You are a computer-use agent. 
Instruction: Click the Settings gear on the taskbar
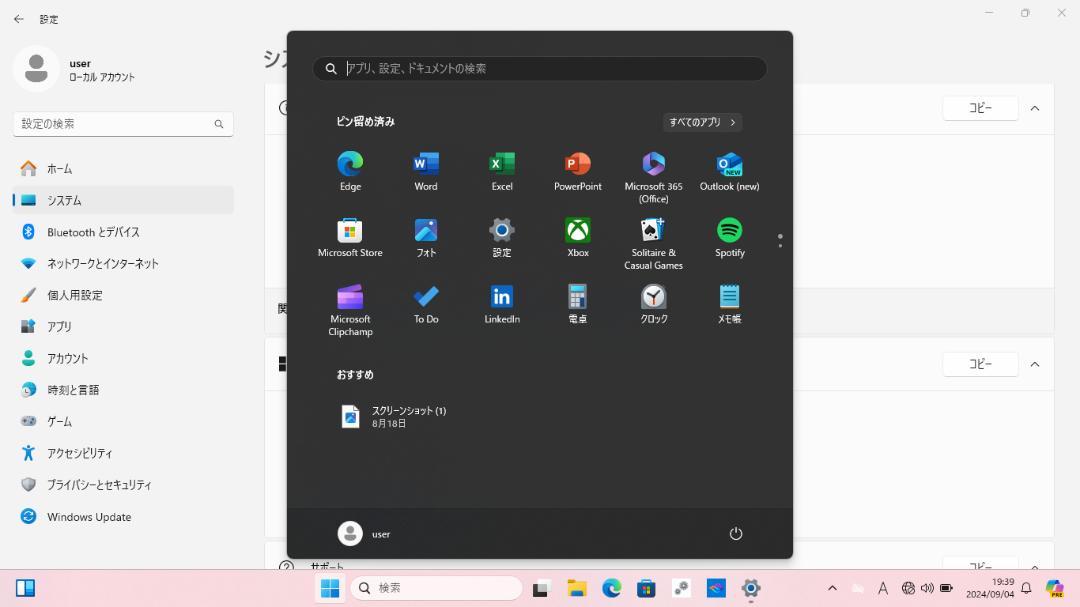click(751, 588)
